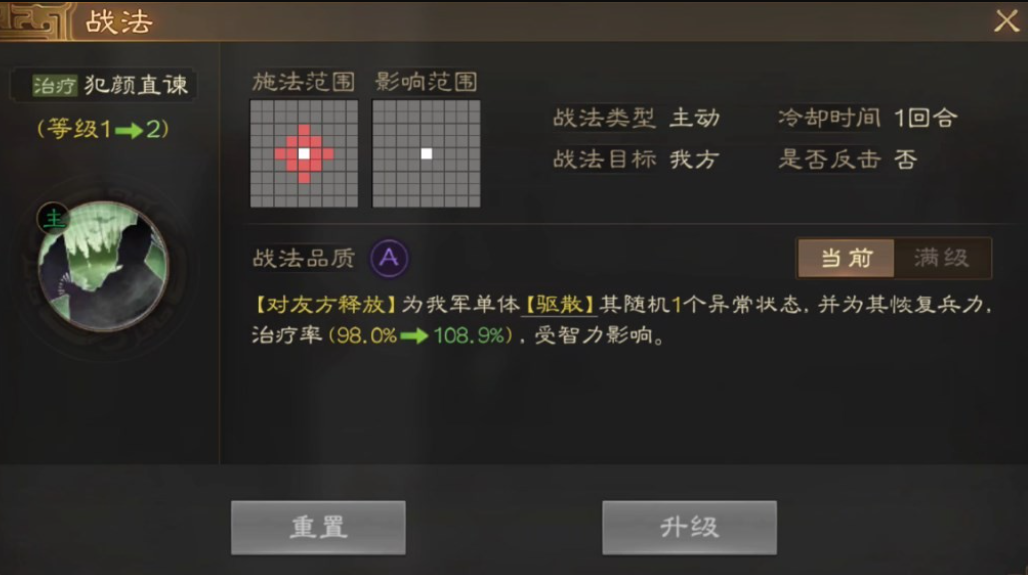The width and height of the screenshot is (1028, 575).
Task: Click the 重置 button
Action: click(318, 527)
